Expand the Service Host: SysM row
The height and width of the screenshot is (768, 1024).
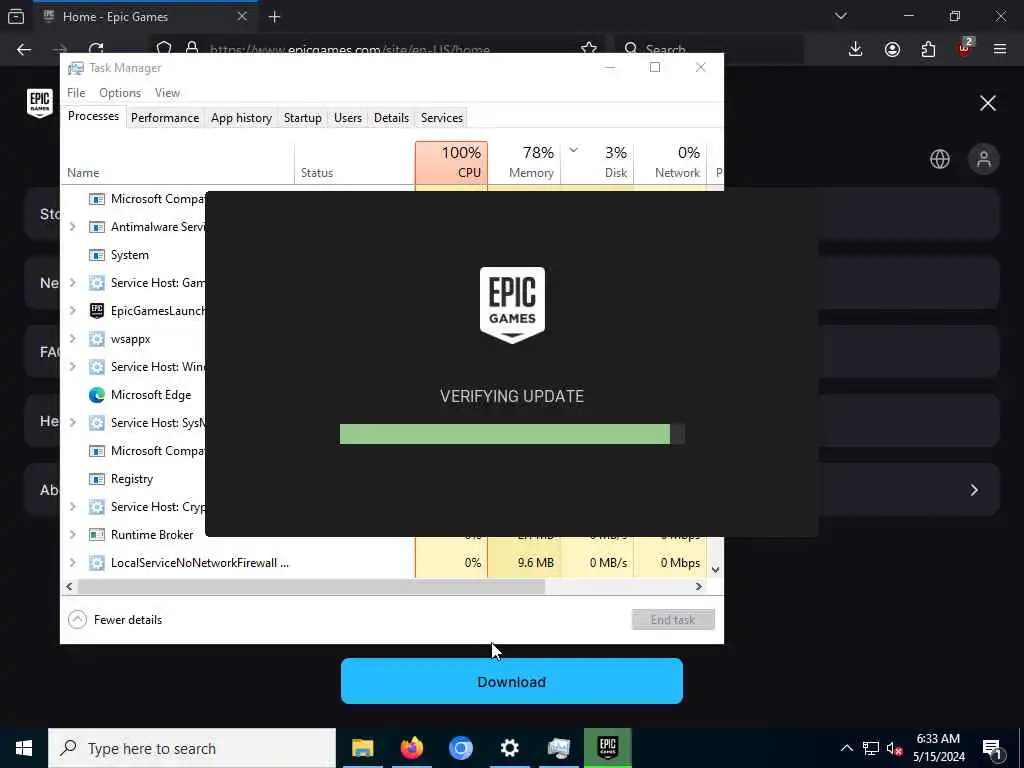[x=72, y=423]
